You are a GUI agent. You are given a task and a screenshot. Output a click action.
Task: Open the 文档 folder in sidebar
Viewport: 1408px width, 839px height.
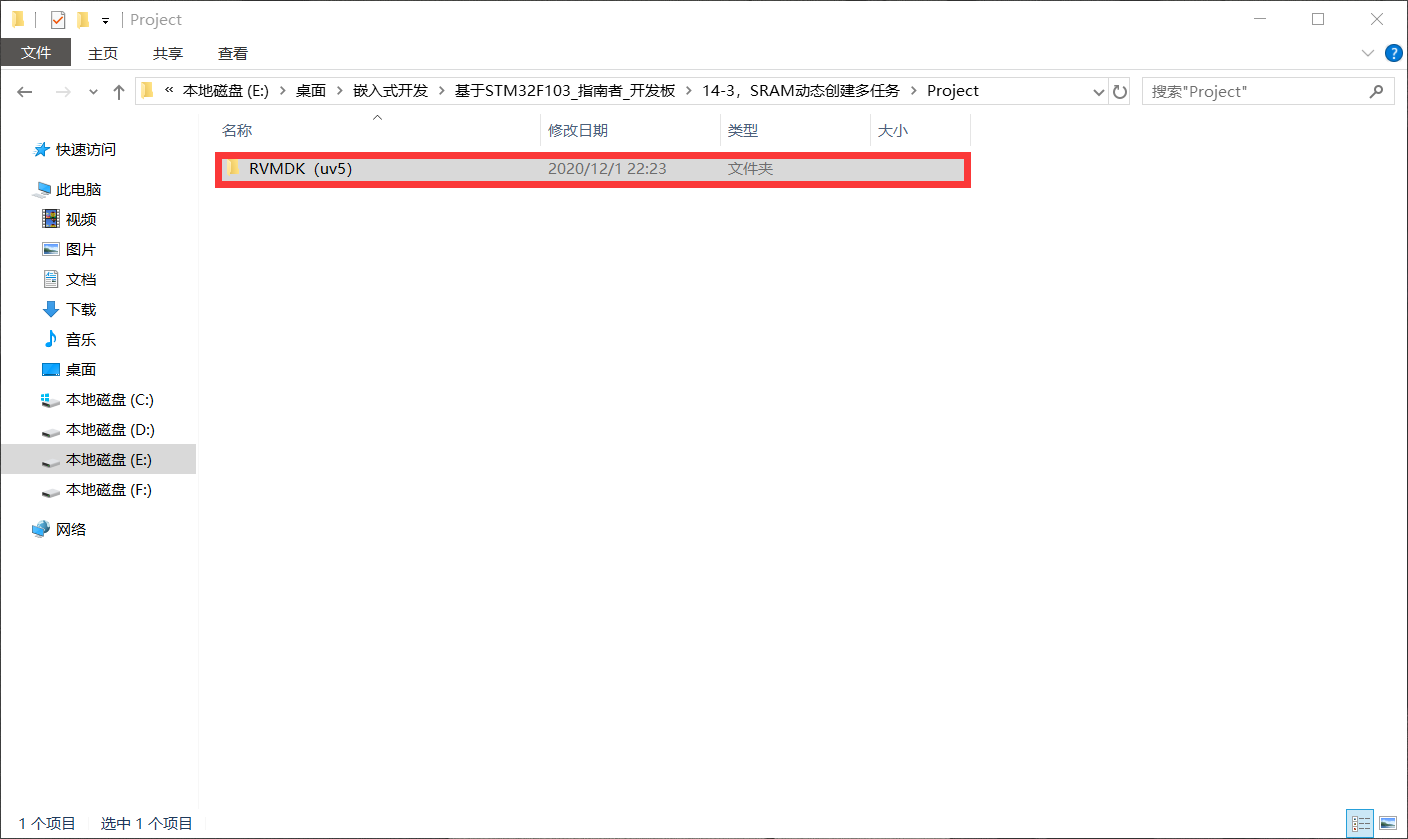[81, 280]
